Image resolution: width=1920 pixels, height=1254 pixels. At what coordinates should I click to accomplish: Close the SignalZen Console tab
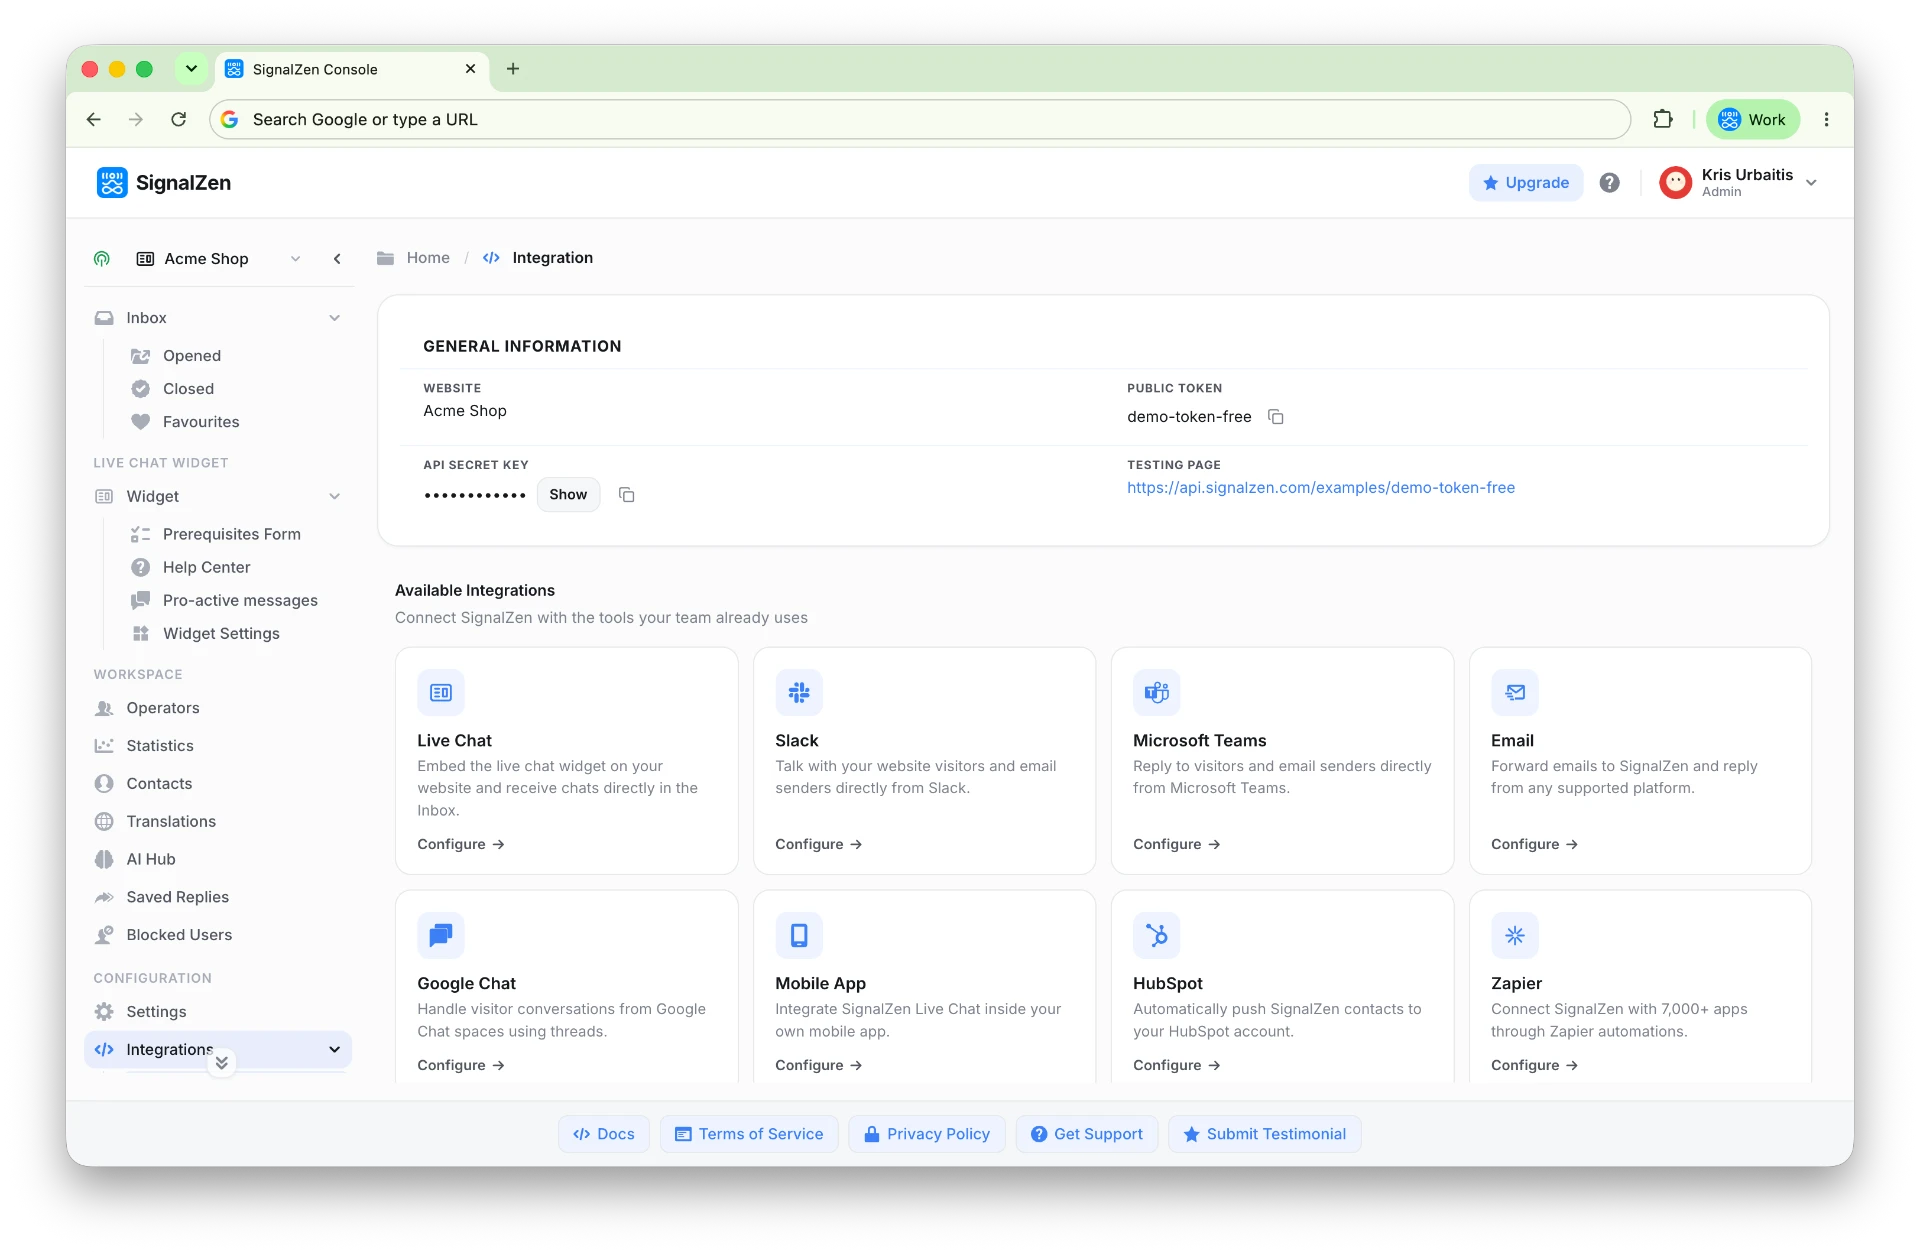[470, 69]
